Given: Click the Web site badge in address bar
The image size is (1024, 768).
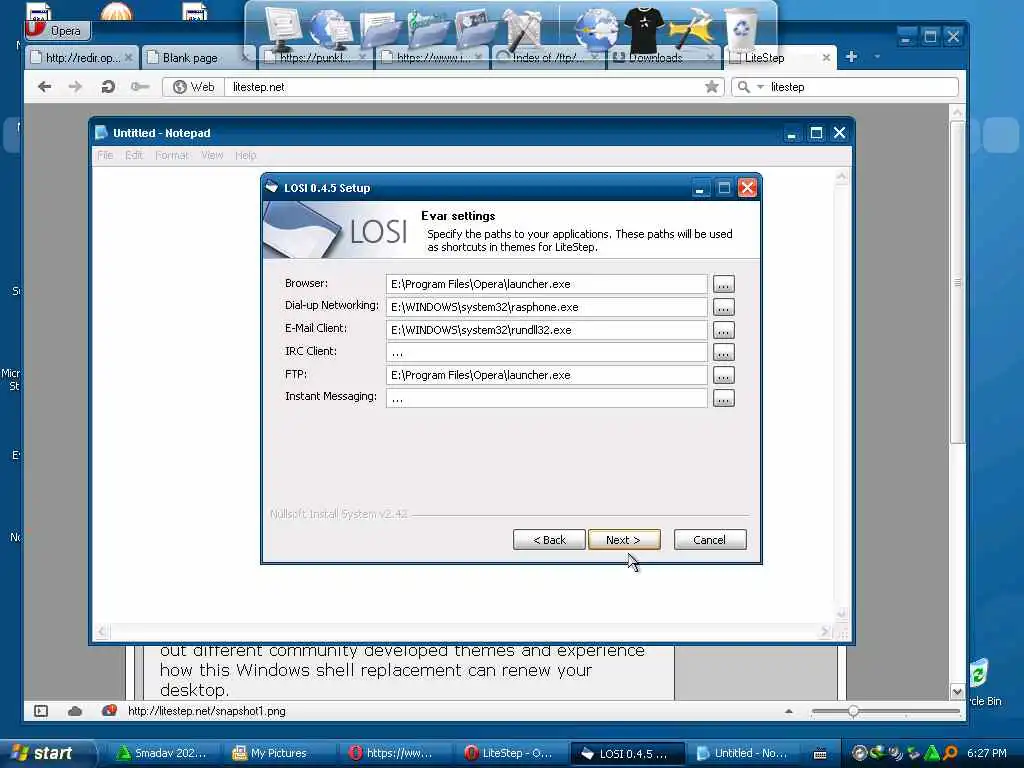Looking at the screenshot, I should pos(193,87).
